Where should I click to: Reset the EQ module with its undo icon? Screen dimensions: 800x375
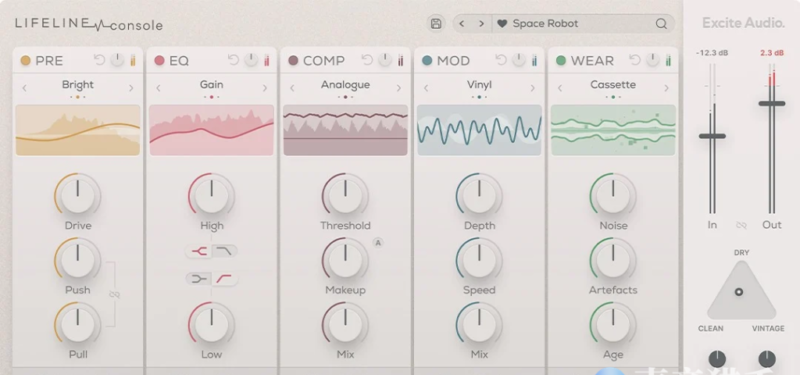[x=233, y=60]
